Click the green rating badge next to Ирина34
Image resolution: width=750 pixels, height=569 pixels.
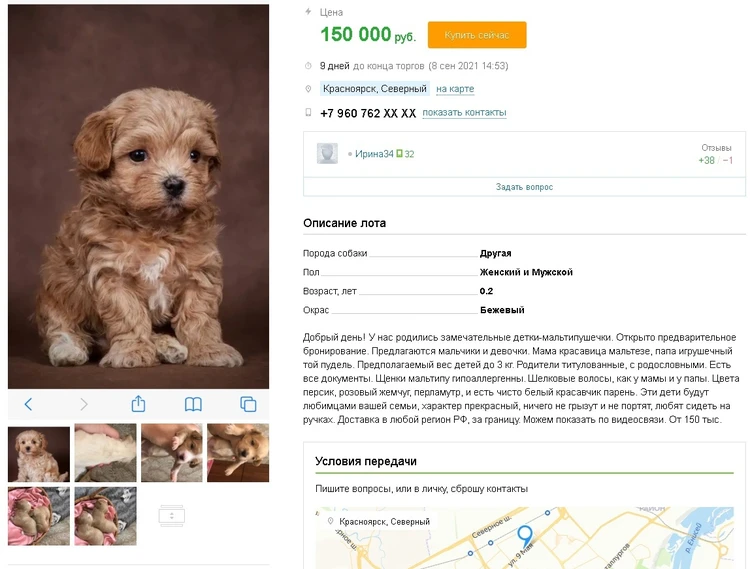point(399,154)
